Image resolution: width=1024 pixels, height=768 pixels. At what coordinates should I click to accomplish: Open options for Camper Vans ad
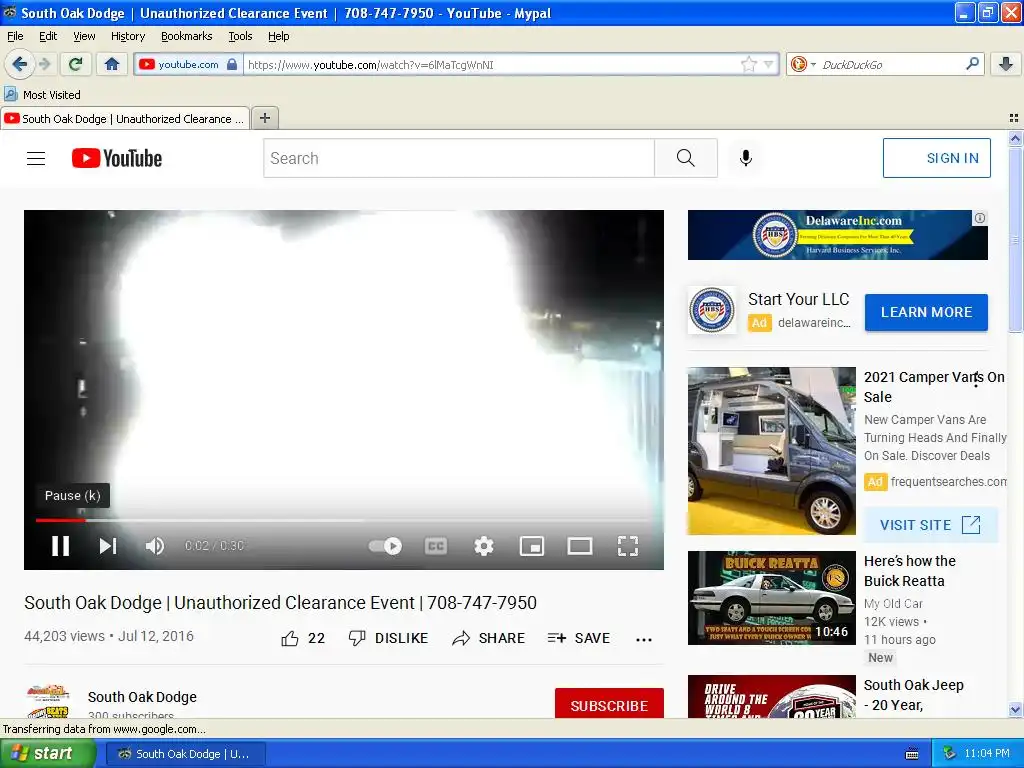point(976,380)
